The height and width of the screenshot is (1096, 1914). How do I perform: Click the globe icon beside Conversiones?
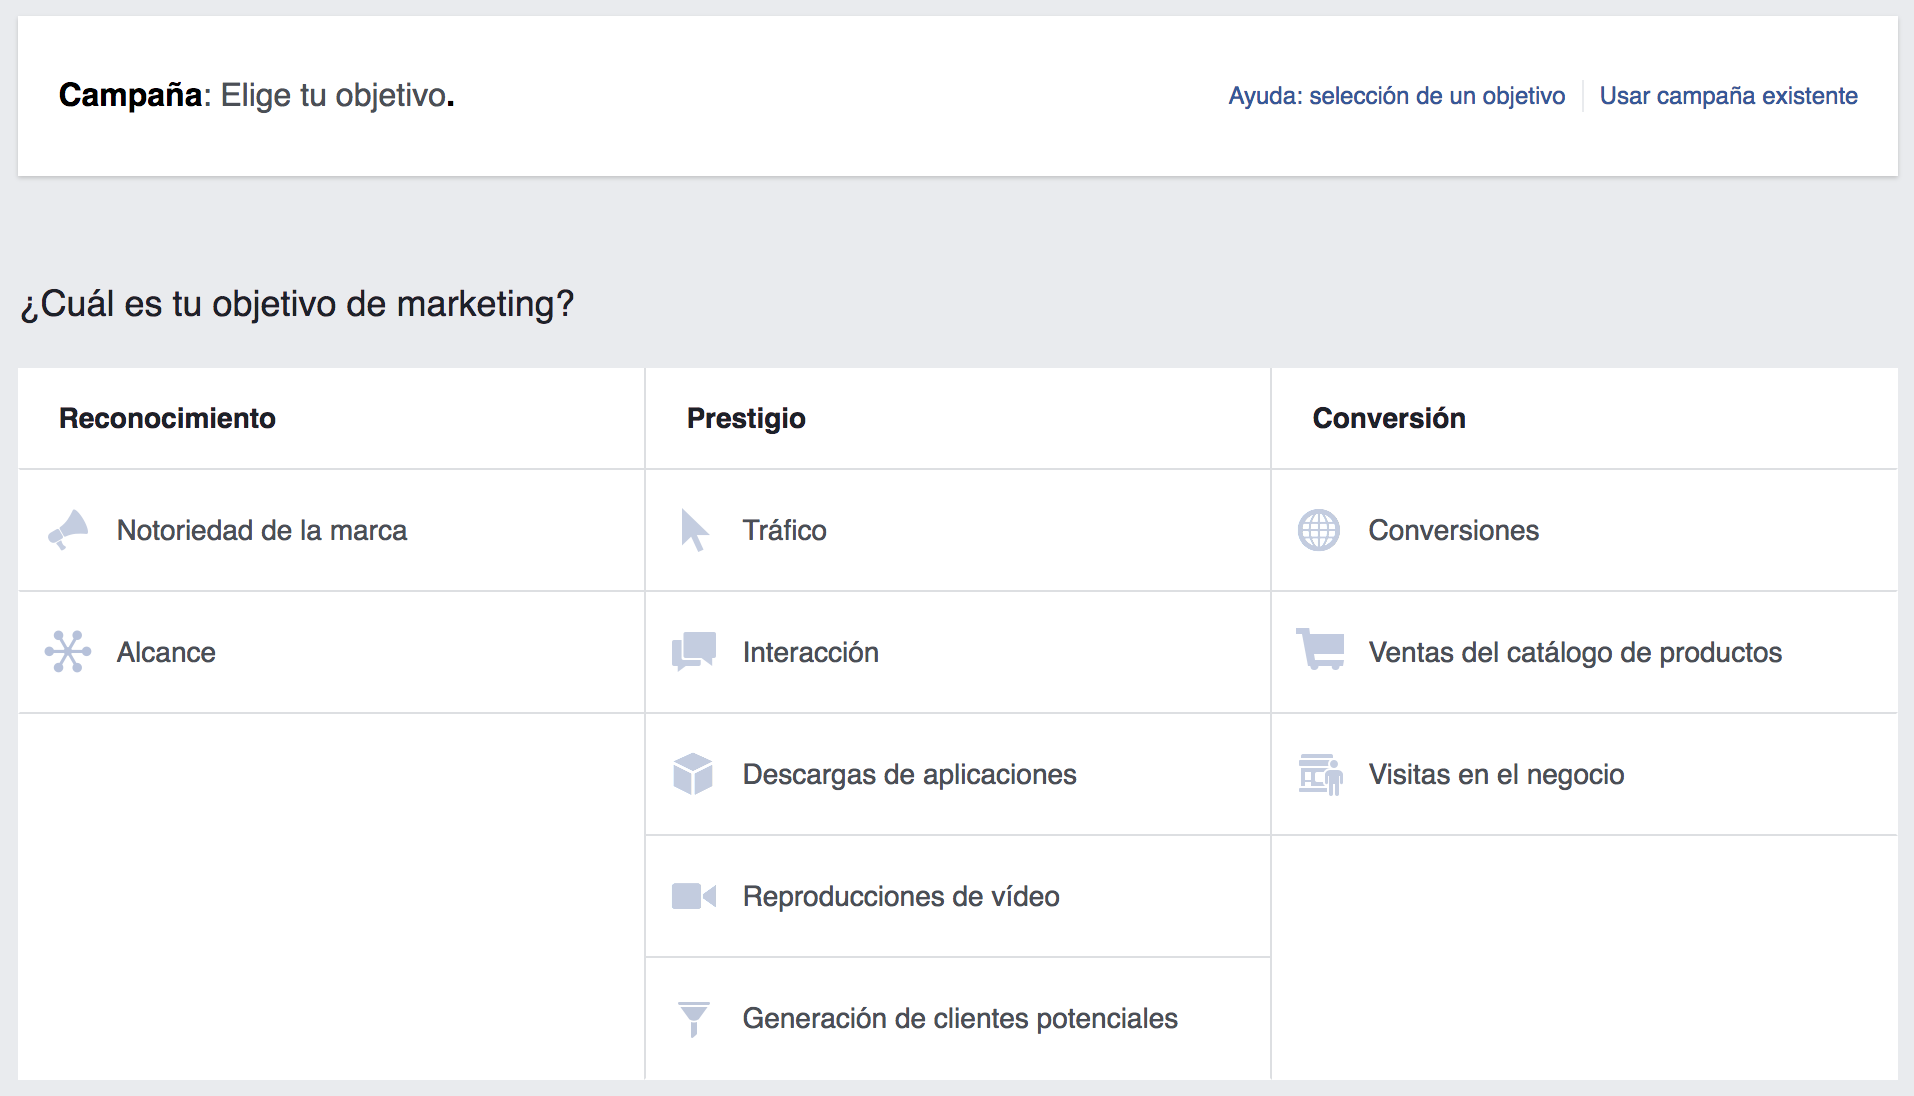point(1319,530)
